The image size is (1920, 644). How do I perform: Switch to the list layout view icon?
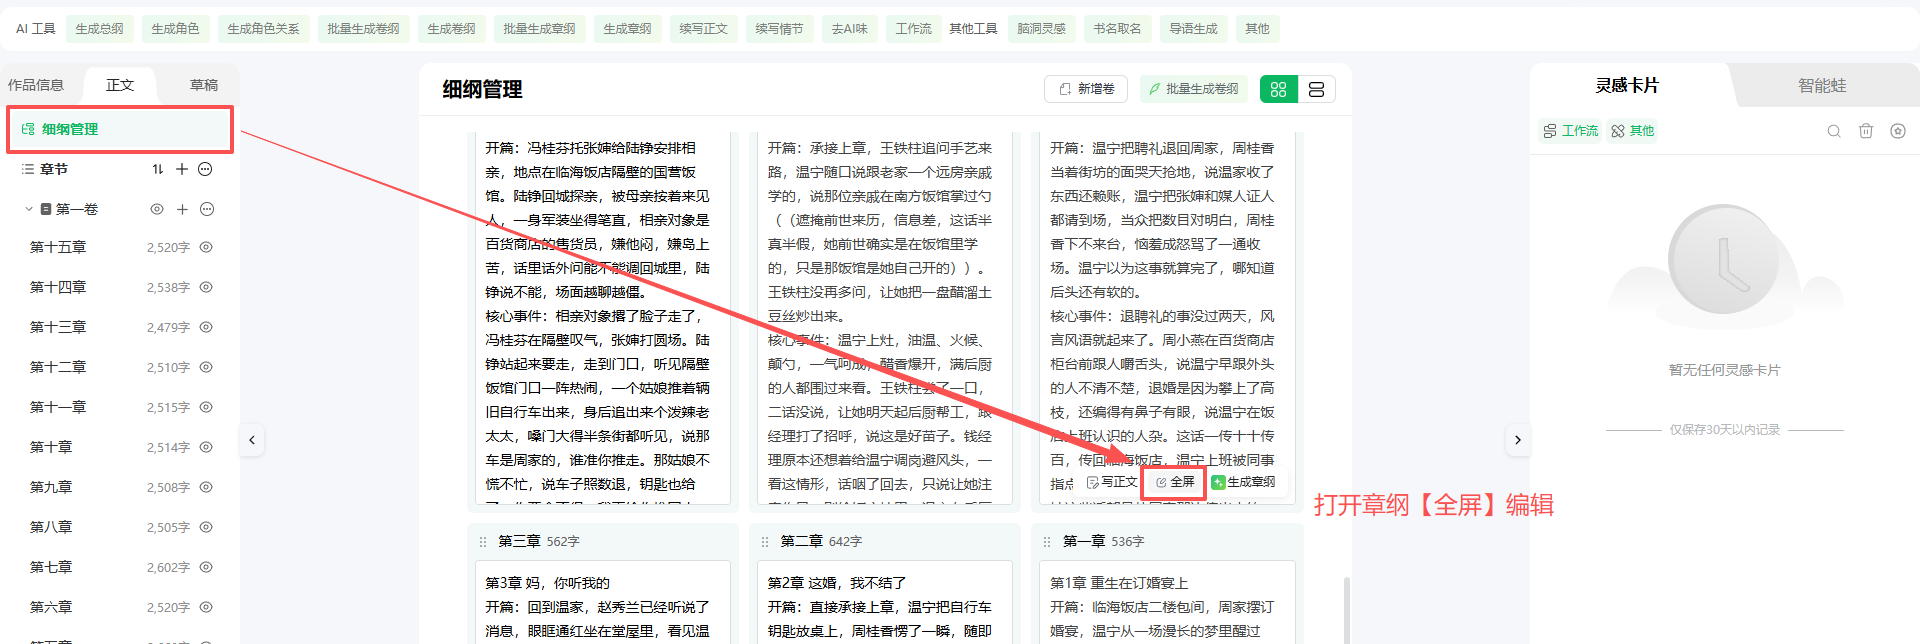coord(1316,89)
